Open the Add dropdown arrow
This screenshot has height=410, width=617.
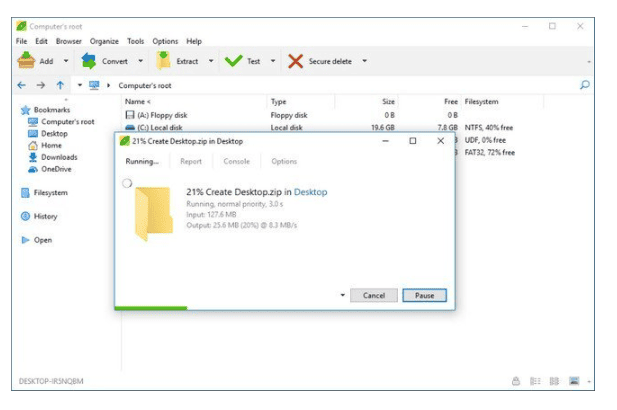[66, 61]
